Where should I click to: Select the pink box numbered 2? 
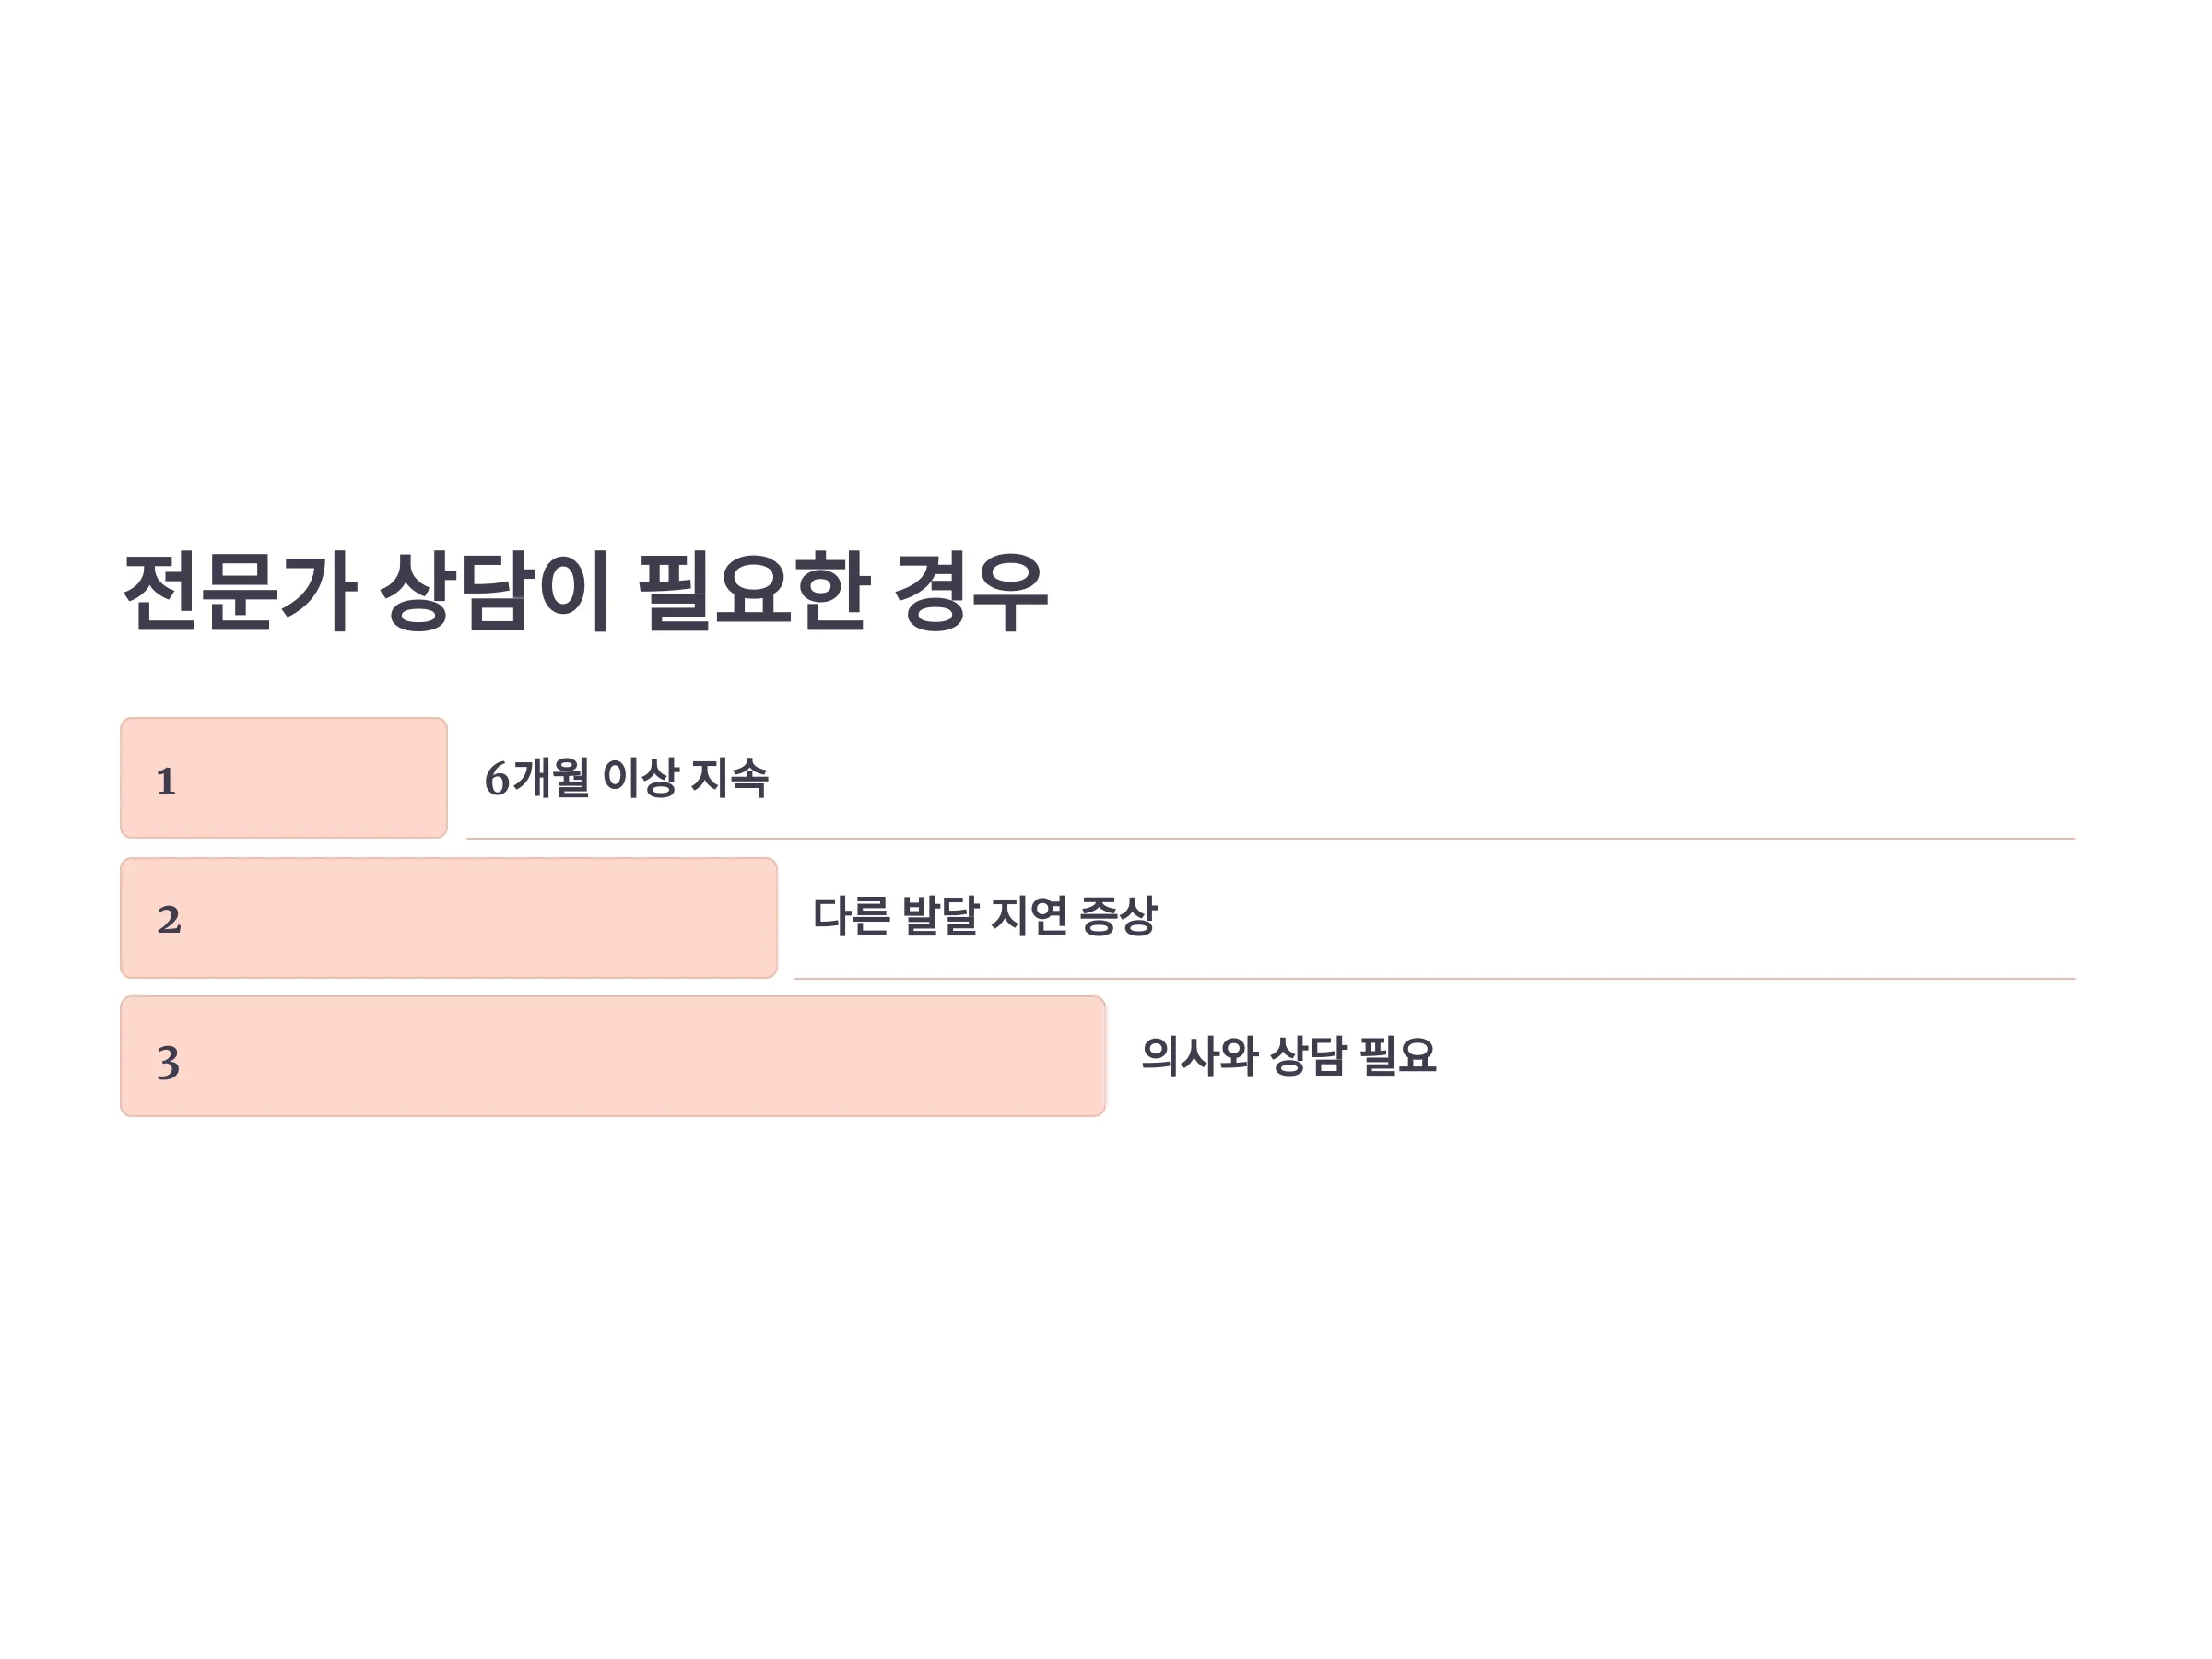pos(449,918)
